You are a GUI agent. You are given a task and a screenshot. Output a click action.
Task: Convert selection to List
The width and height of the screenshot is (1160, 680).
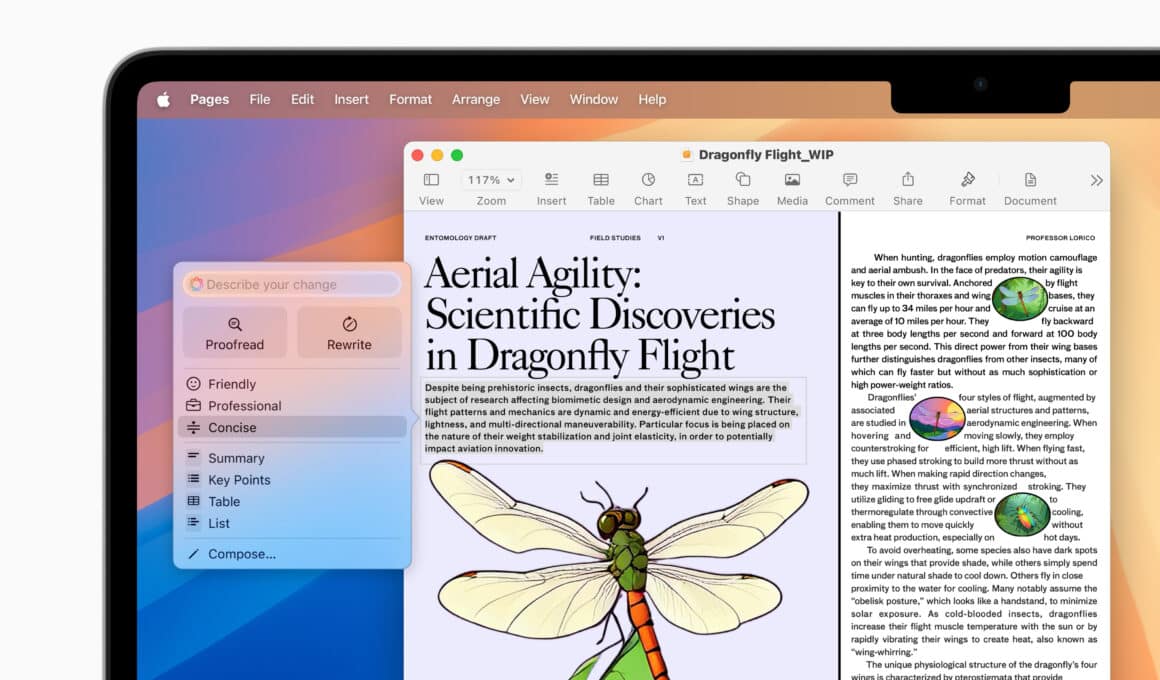pos(292,523)
